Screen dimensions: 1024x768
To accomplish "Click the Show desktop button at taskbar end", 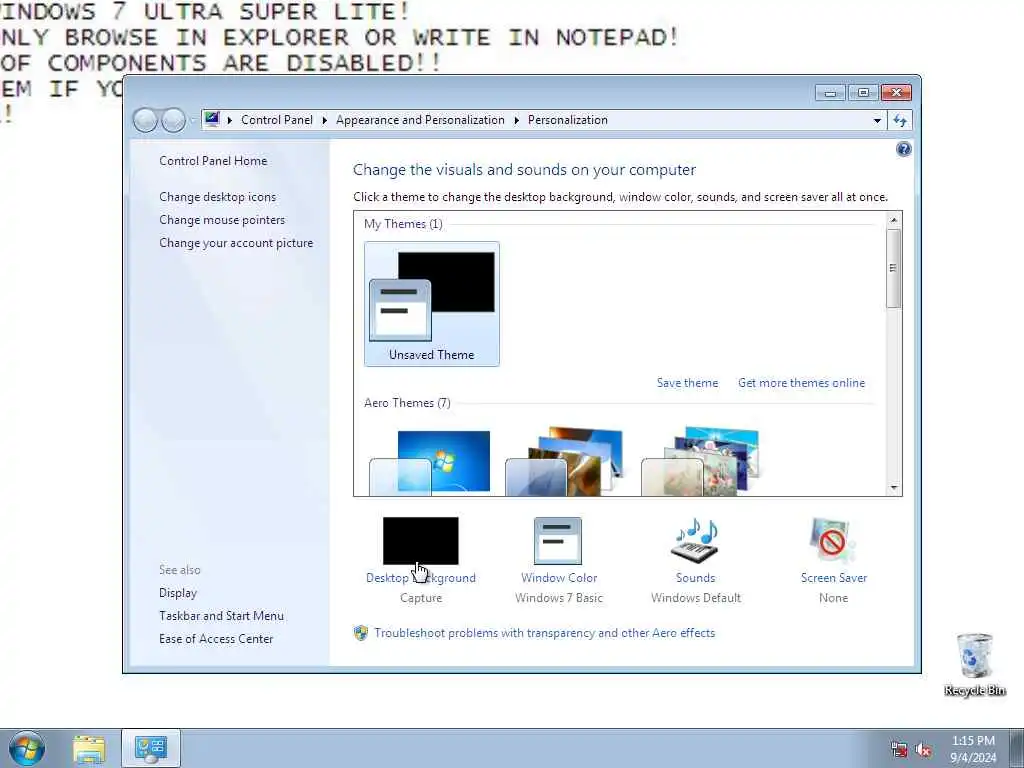I will pos(1017,748).
